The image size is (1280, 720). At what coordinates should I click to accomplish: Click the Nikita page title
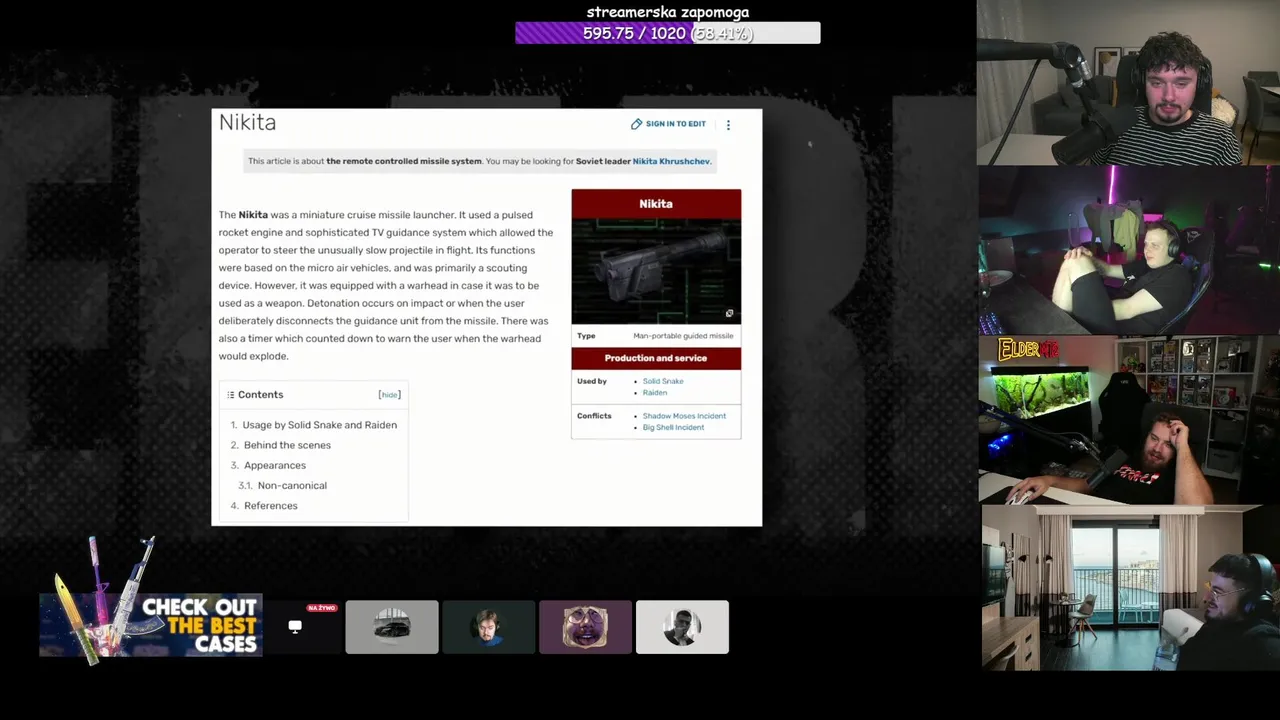247,122
